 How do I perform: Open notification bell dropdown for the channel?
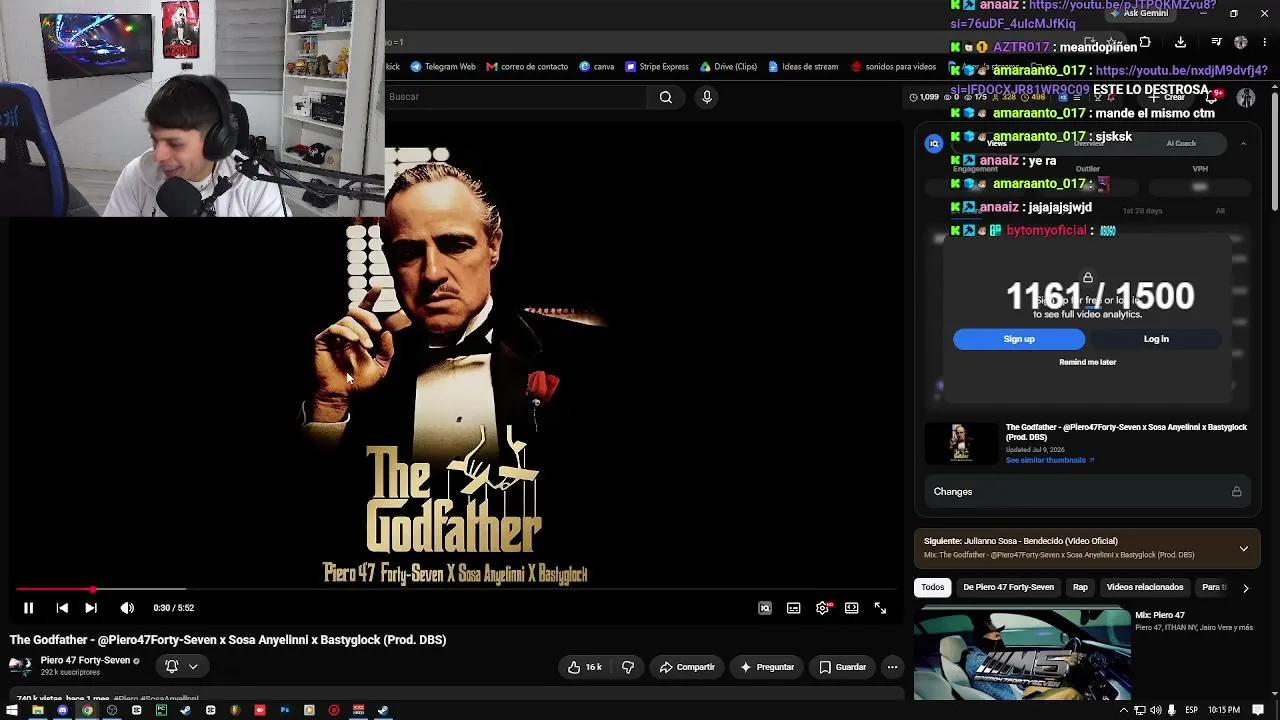click(x=181, y=666)
